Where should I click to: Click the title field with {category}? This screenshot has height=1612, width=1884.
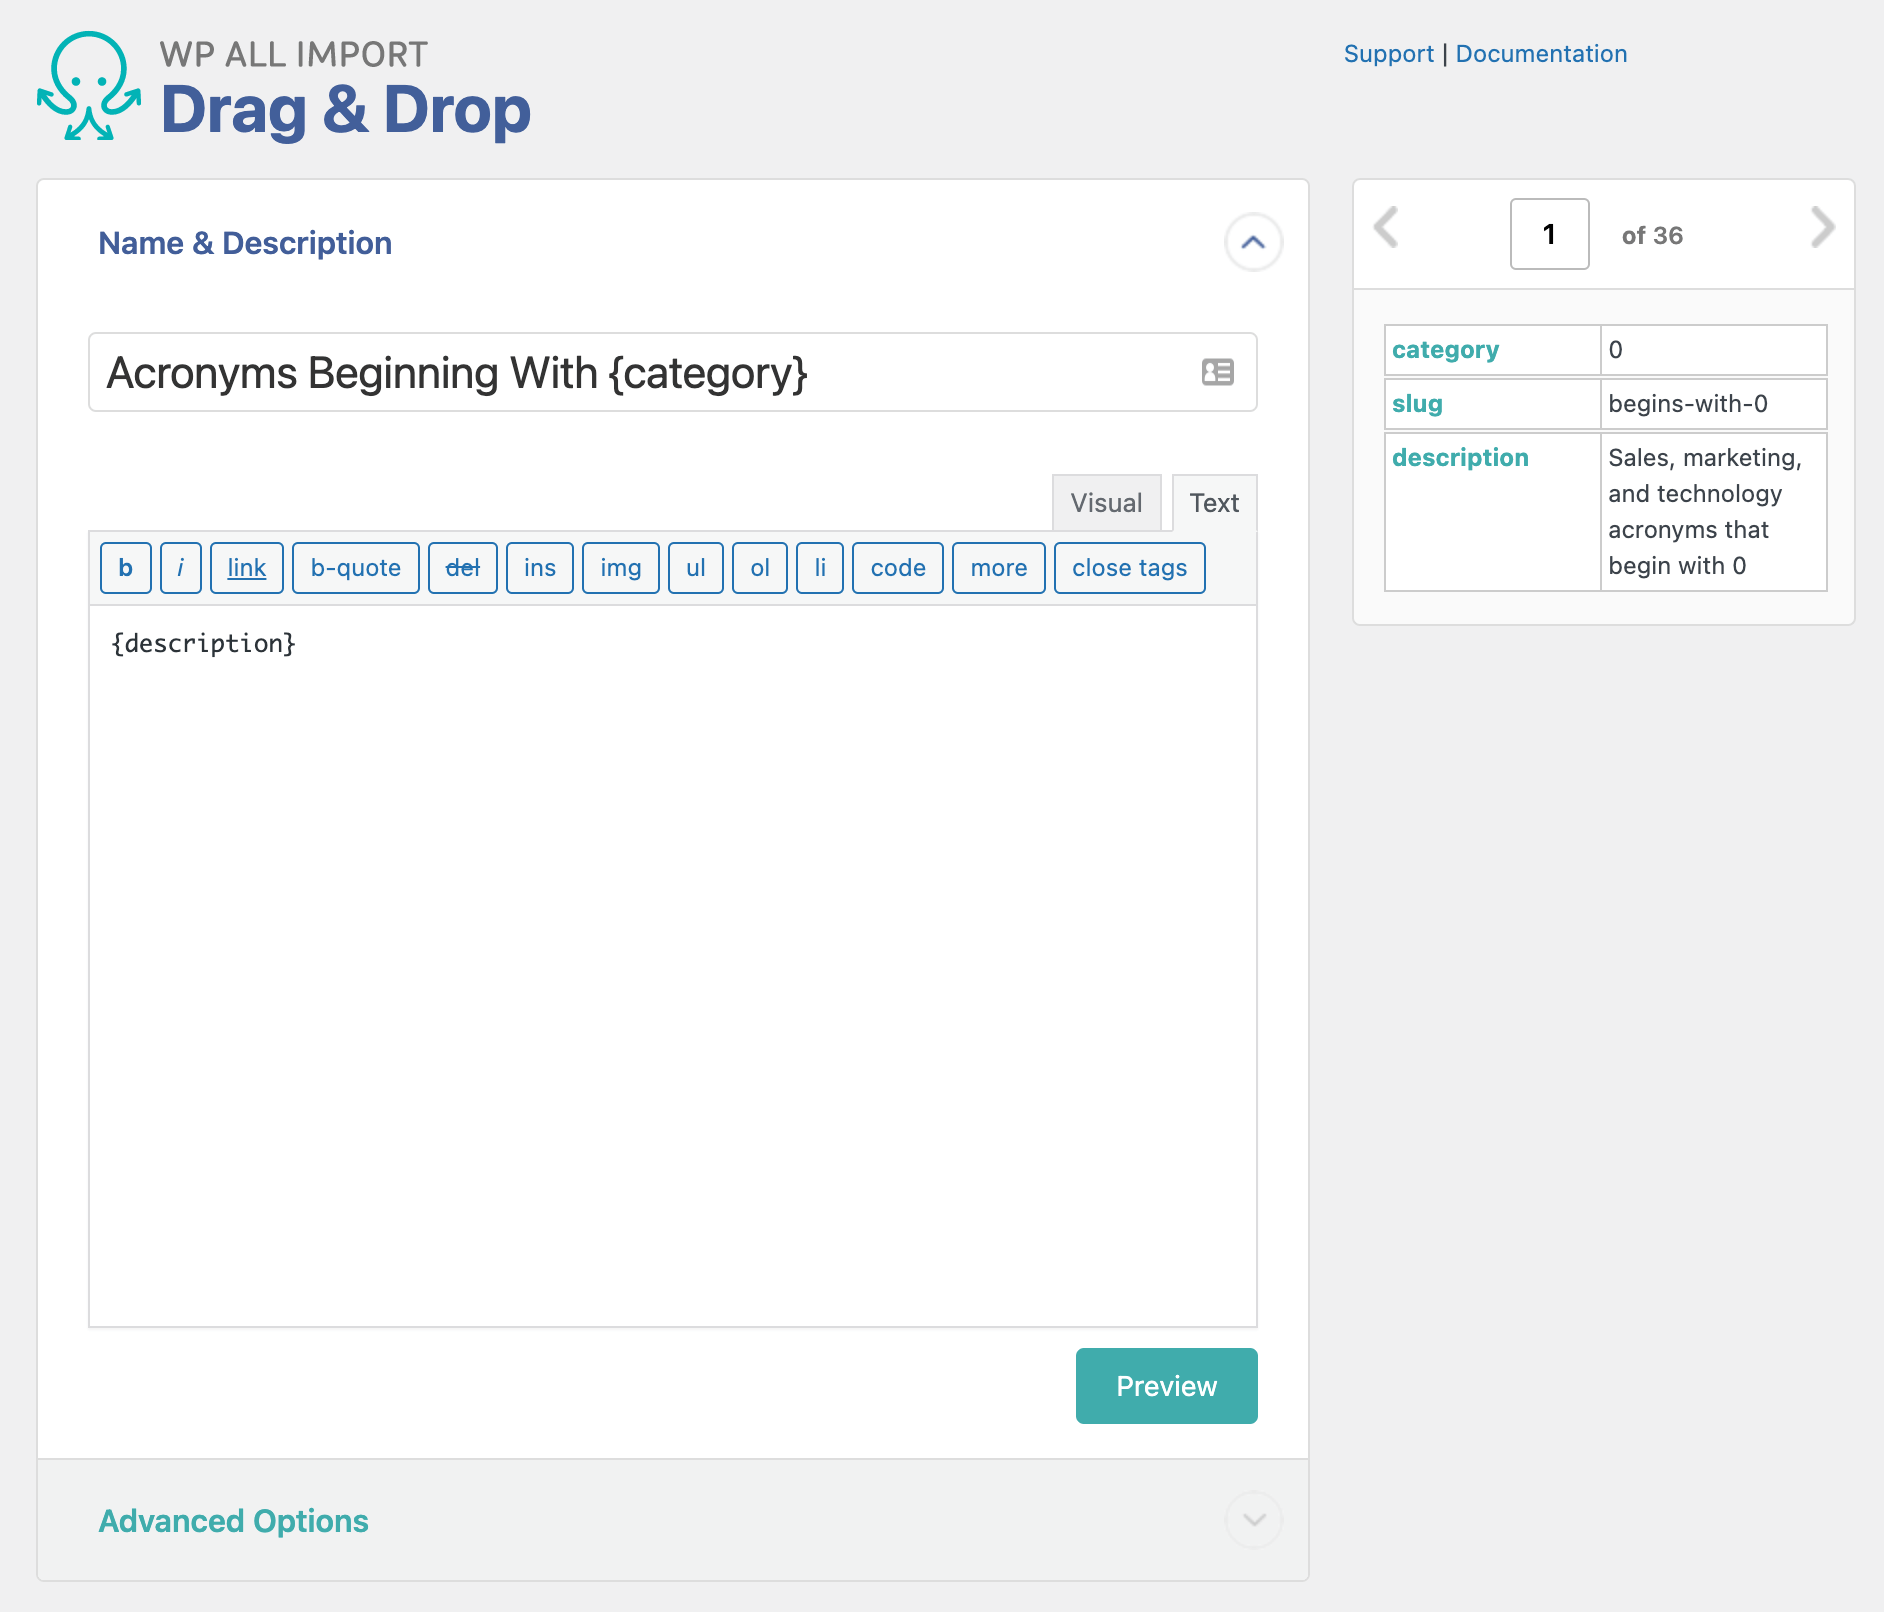(640, 373)
